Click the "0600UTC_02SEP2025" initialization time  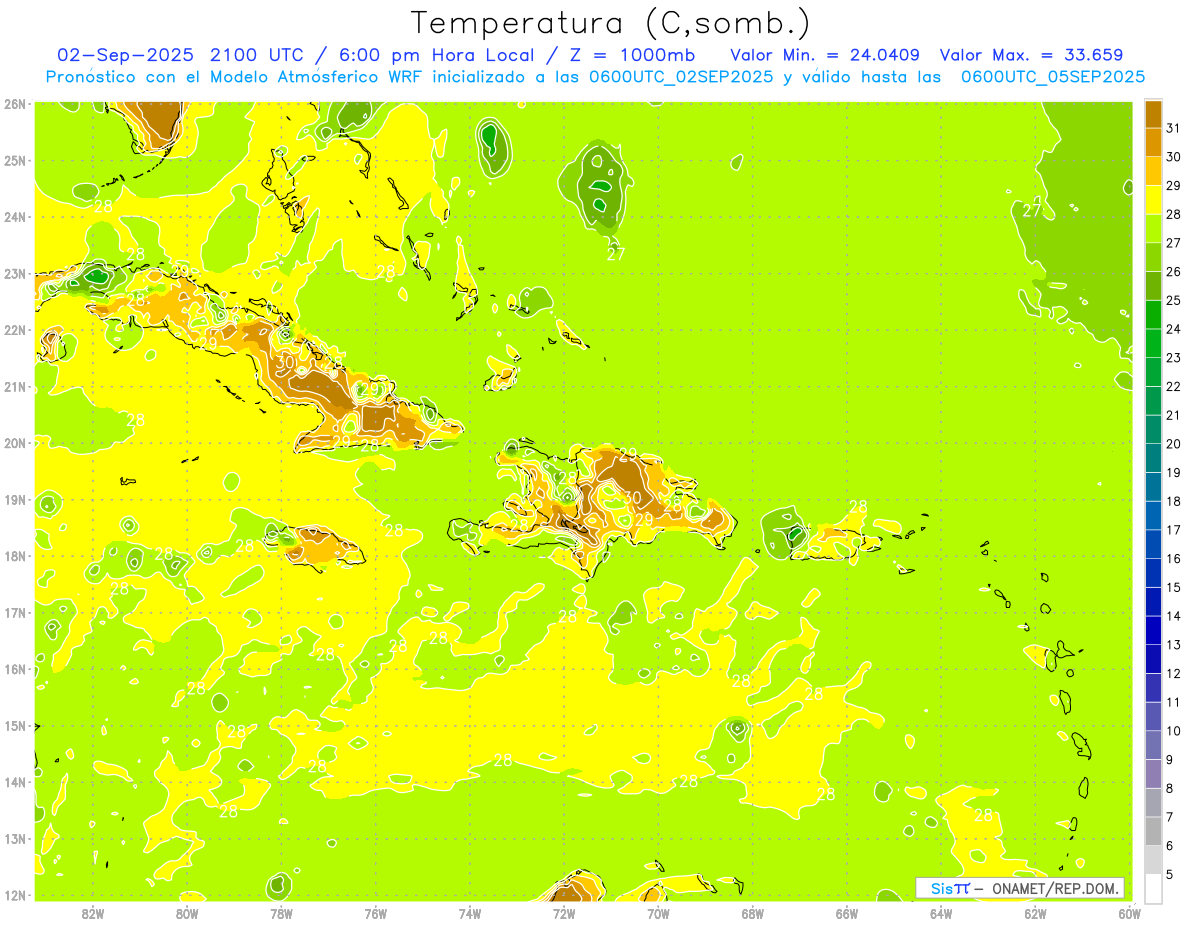[679, 77]
